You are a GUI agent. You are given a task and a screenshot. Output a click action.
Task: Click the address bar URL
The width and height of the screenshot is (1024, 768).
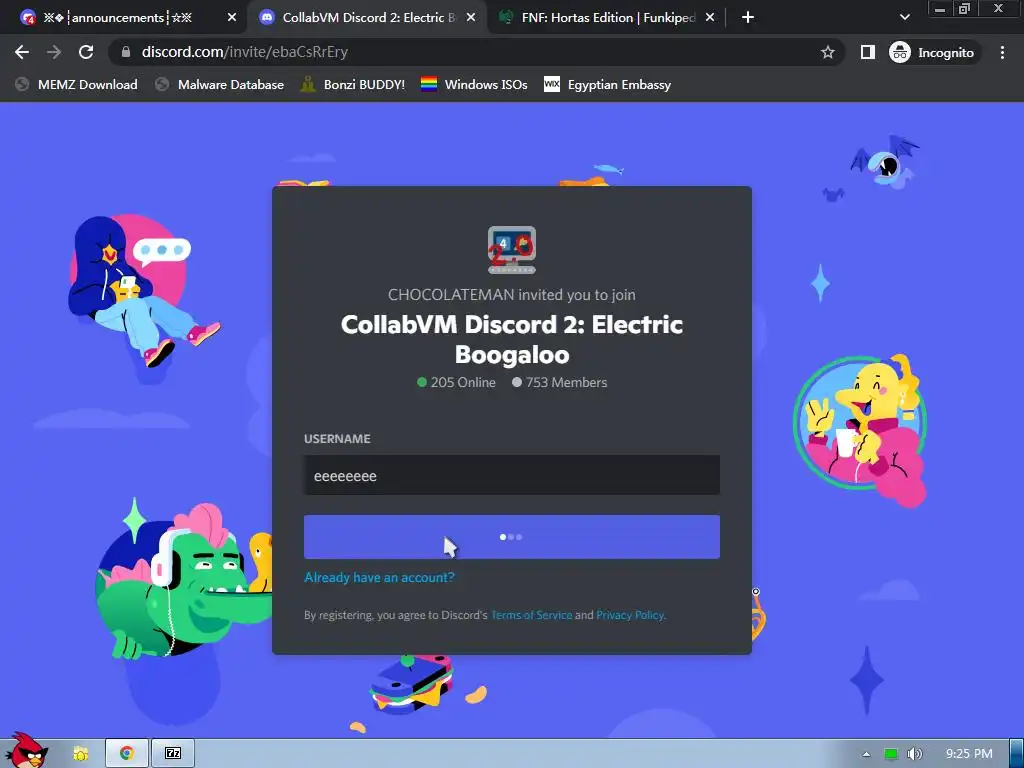point(244,52)
